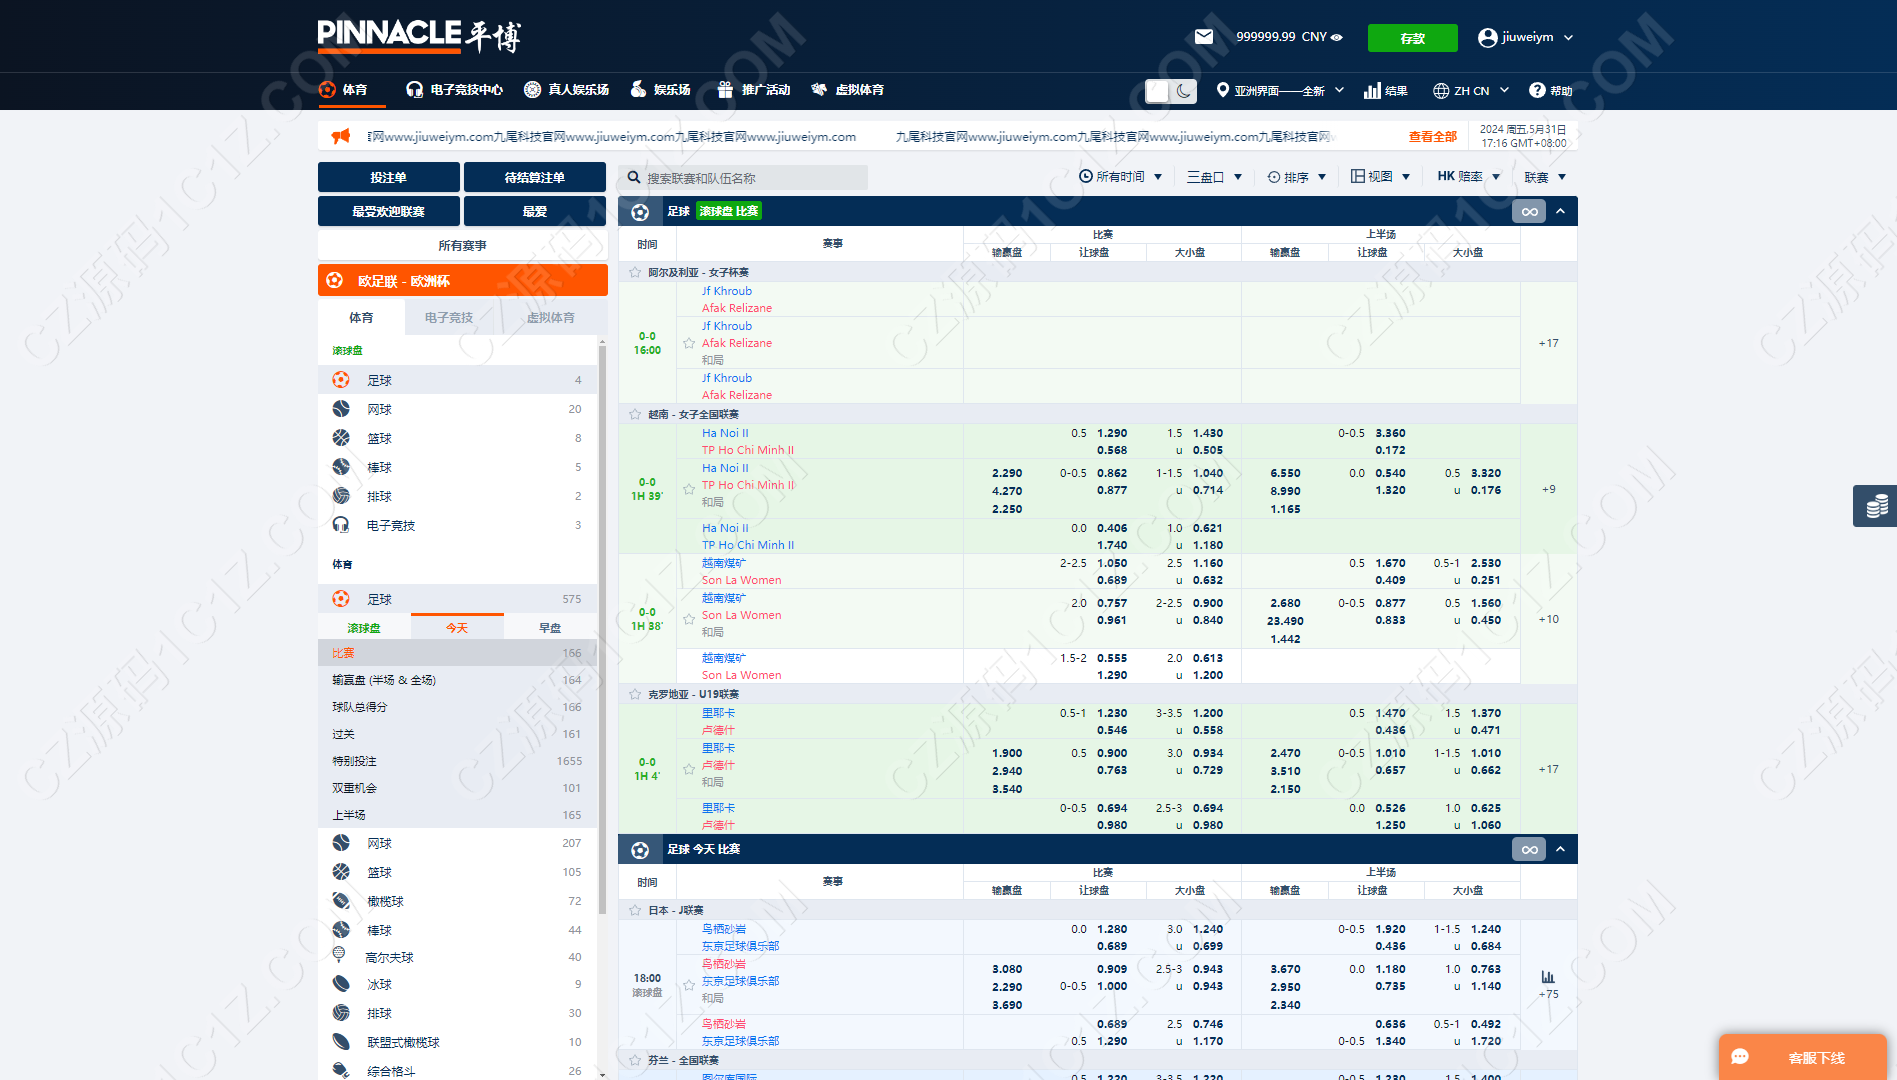Select 篮球 basketball with 8 live events
This screenshot has height=1080, width=1897.
tap(458, 438)
